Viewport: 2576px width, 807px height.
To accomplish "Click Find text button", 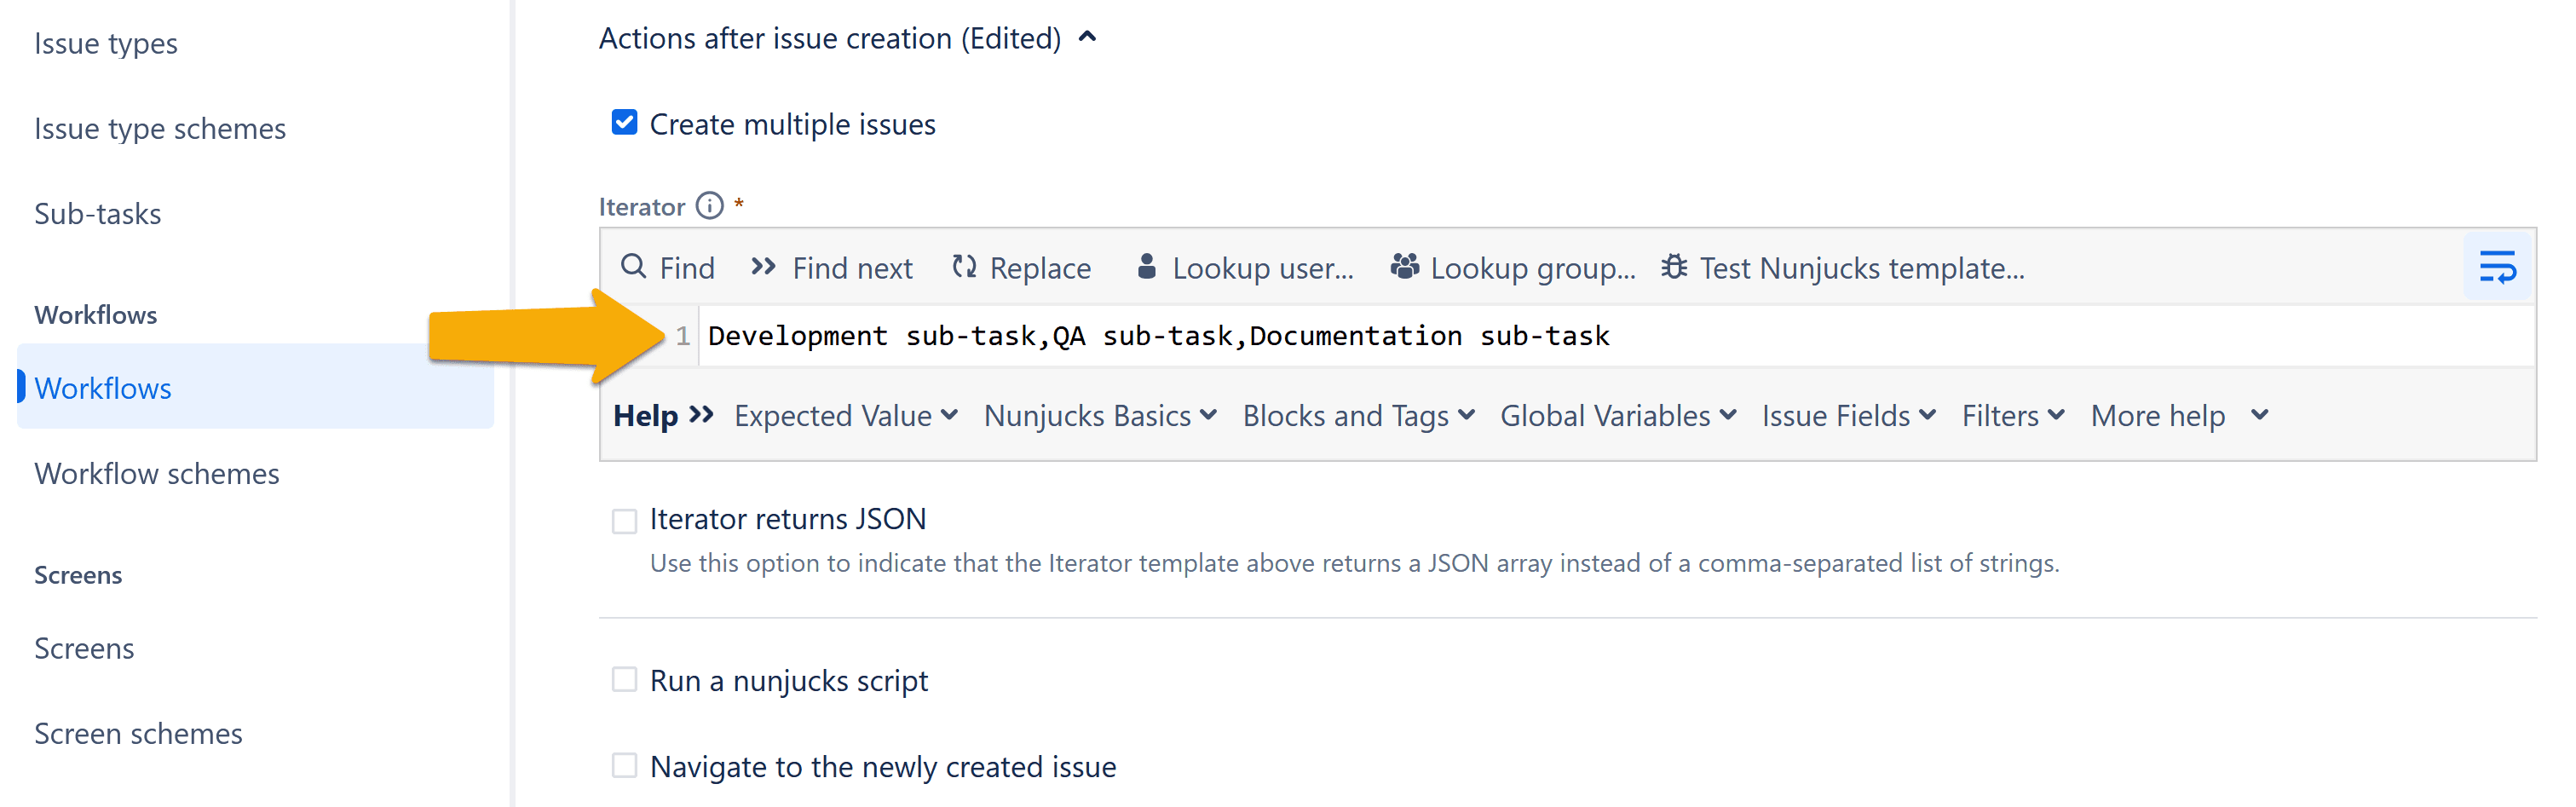I will coord(687,267).
